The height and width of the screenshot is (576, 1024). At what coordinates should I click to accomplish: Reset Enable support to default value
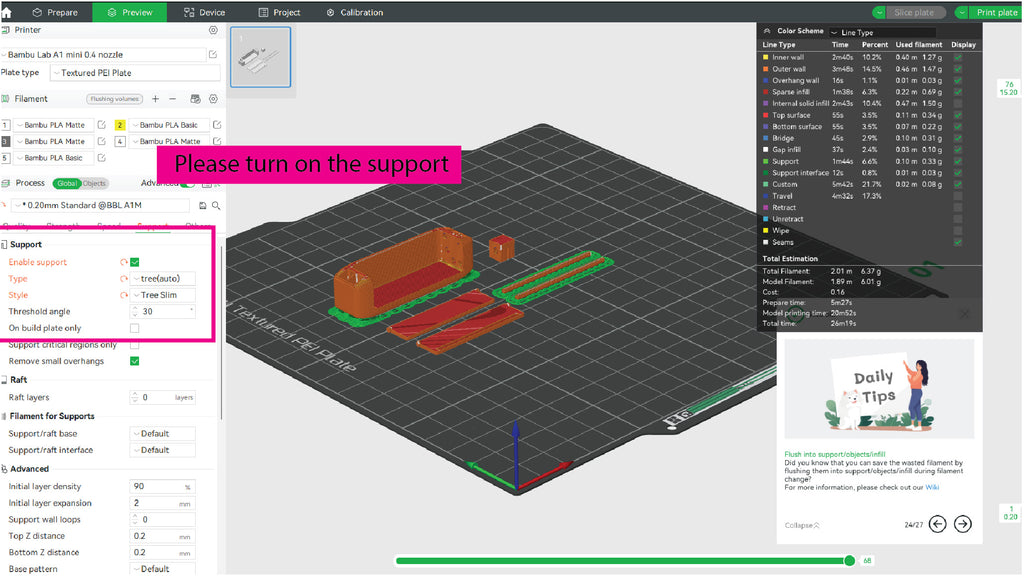pos(123,262)
